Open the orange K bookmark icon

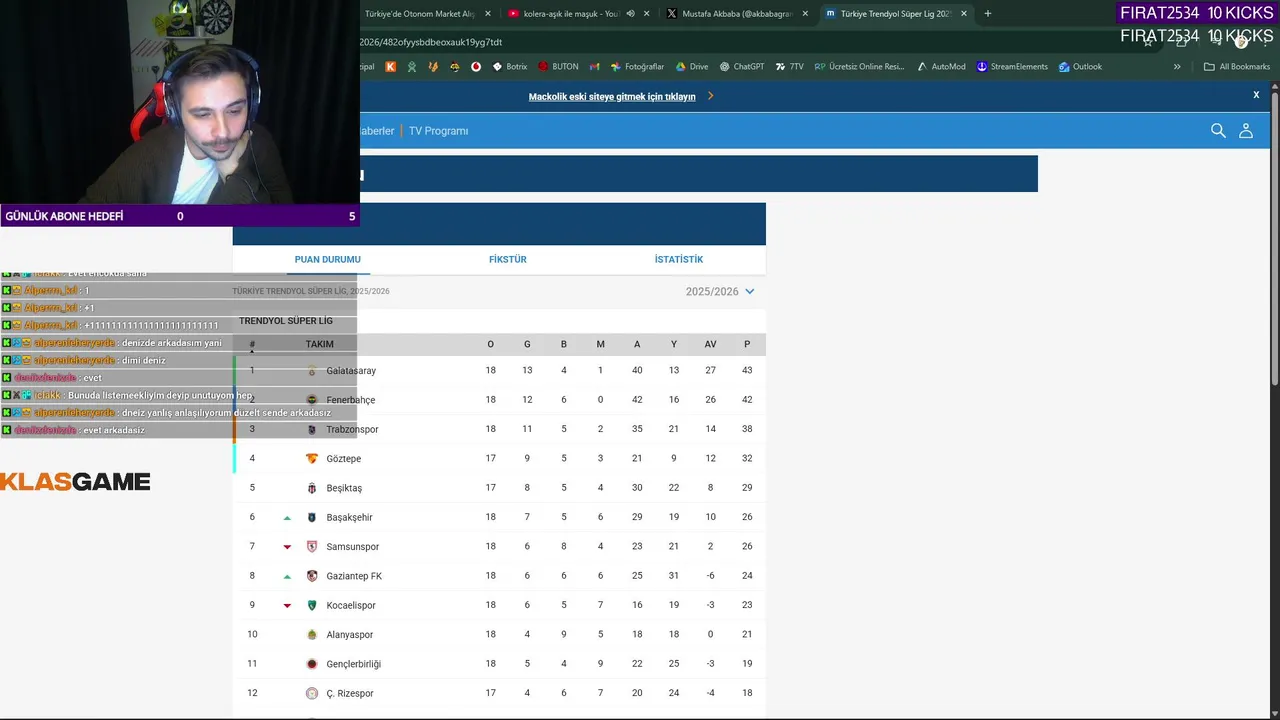click(391, 67)
